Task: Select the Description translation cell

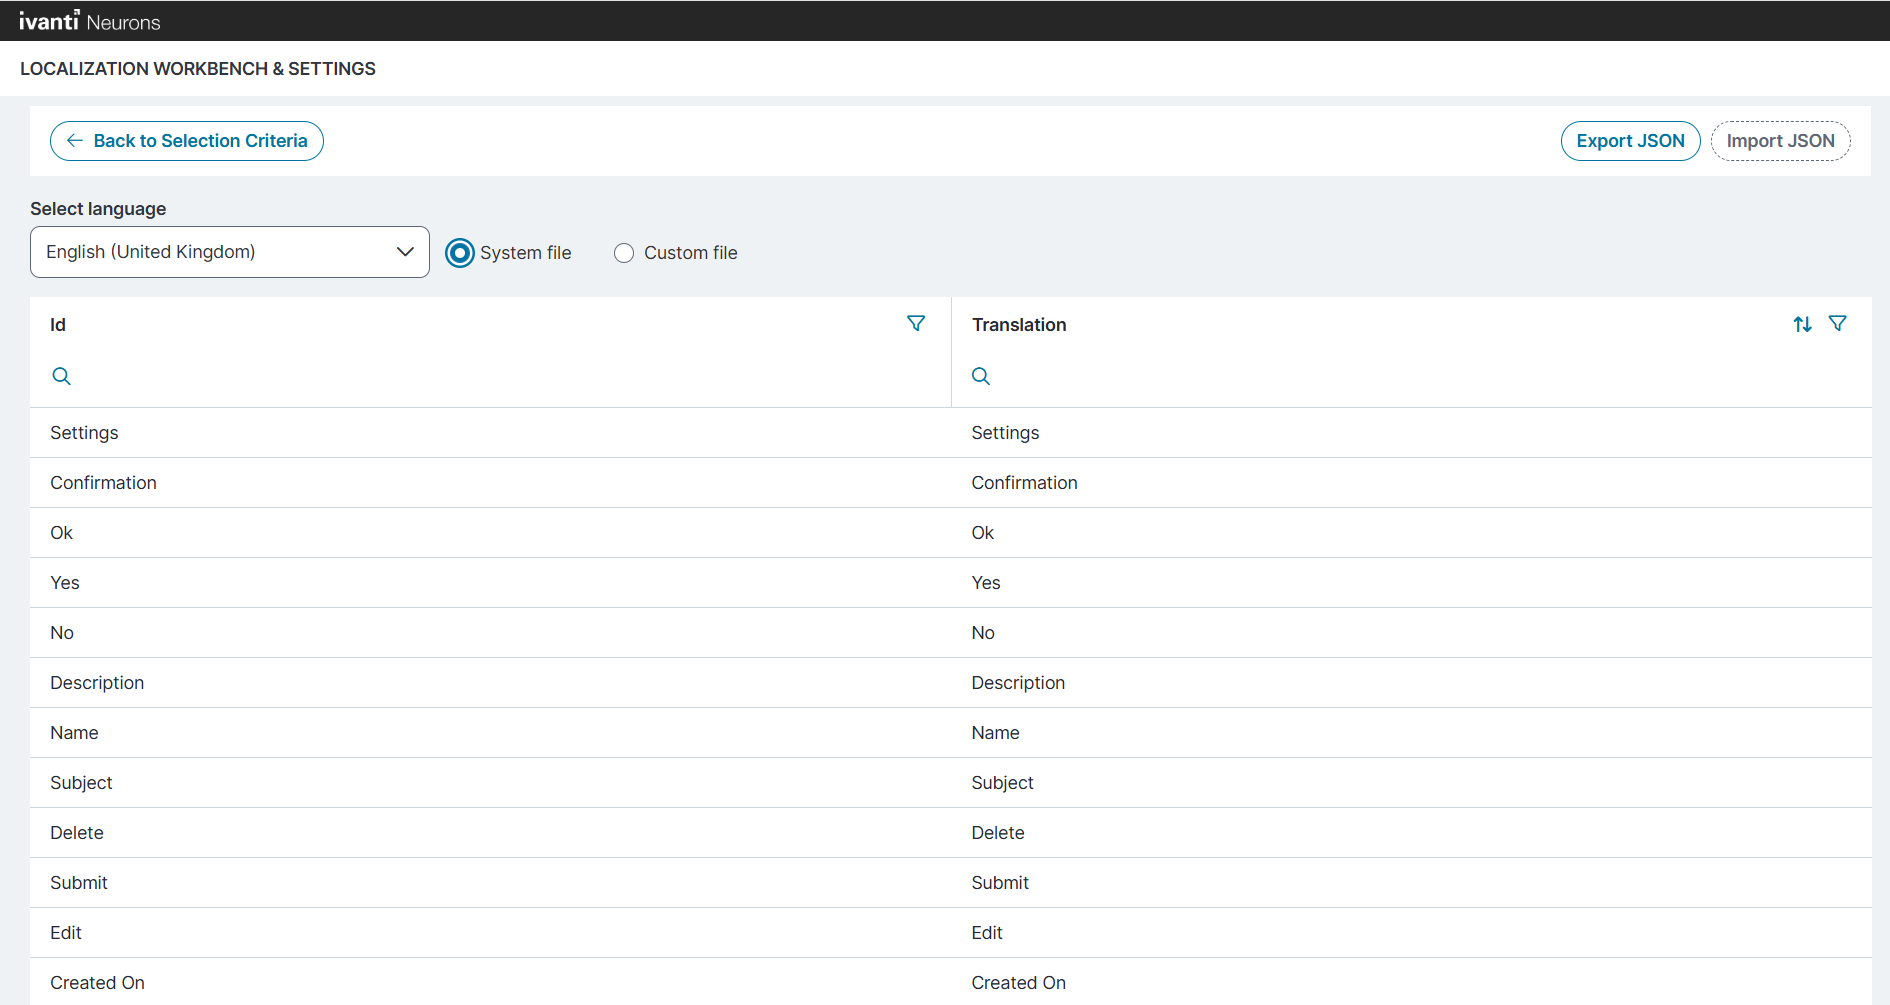Action: point(1018,683)
